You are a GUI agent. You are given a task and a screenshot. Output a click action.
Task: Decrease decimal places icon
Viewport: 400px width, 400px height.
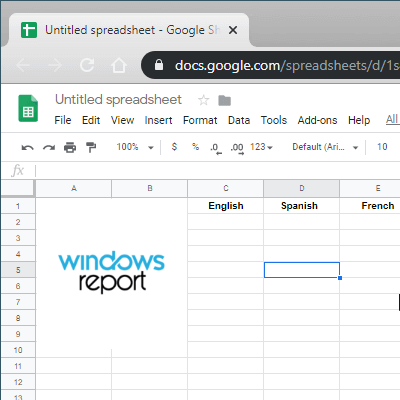pyautogui.click(x=216, y=148)
